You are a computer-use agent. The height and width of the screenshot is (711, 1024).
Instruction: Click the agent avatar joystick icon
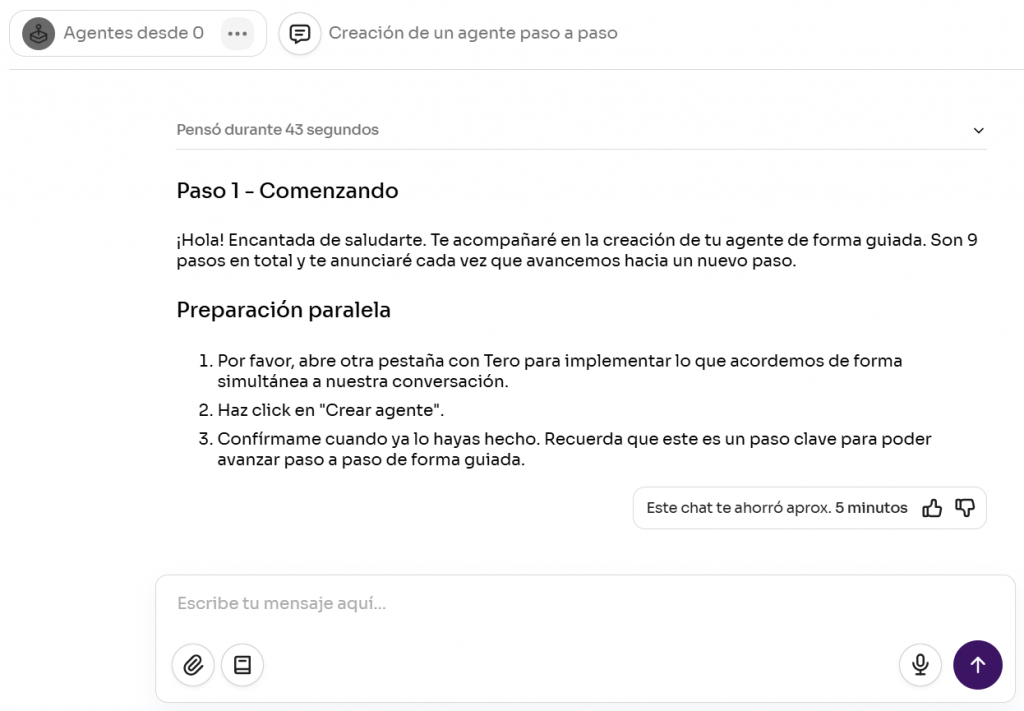coord(38,33)
